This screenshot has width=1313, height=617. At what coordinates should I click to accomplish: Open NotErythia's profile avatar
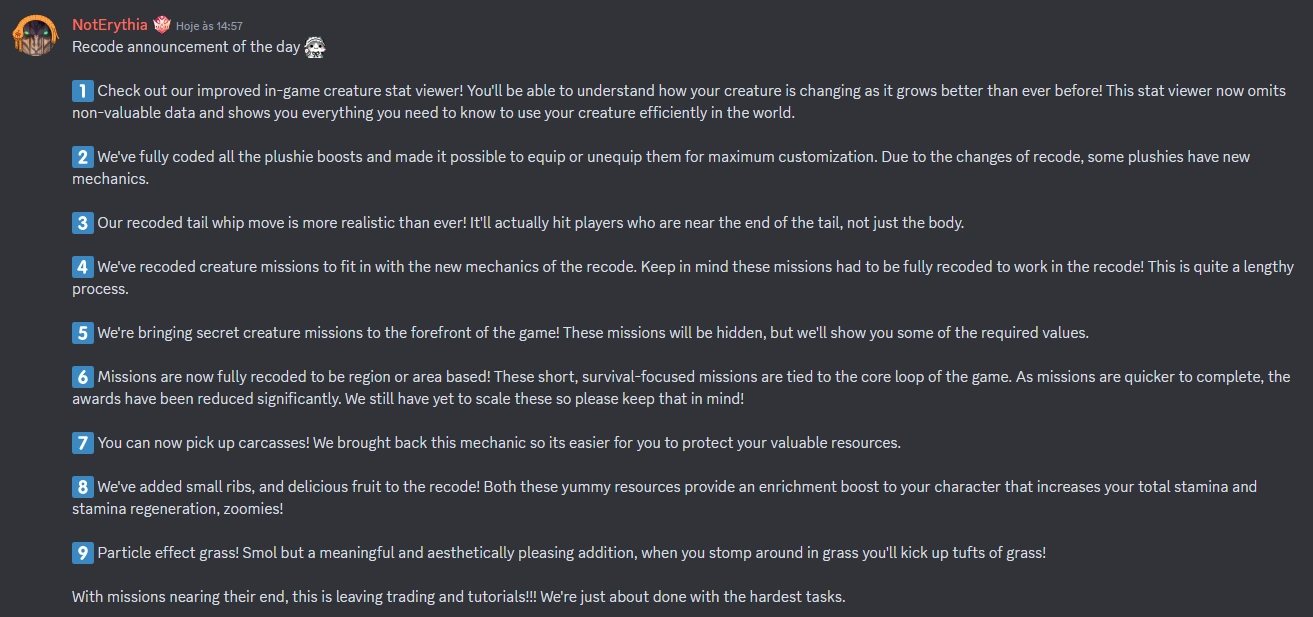33,35
